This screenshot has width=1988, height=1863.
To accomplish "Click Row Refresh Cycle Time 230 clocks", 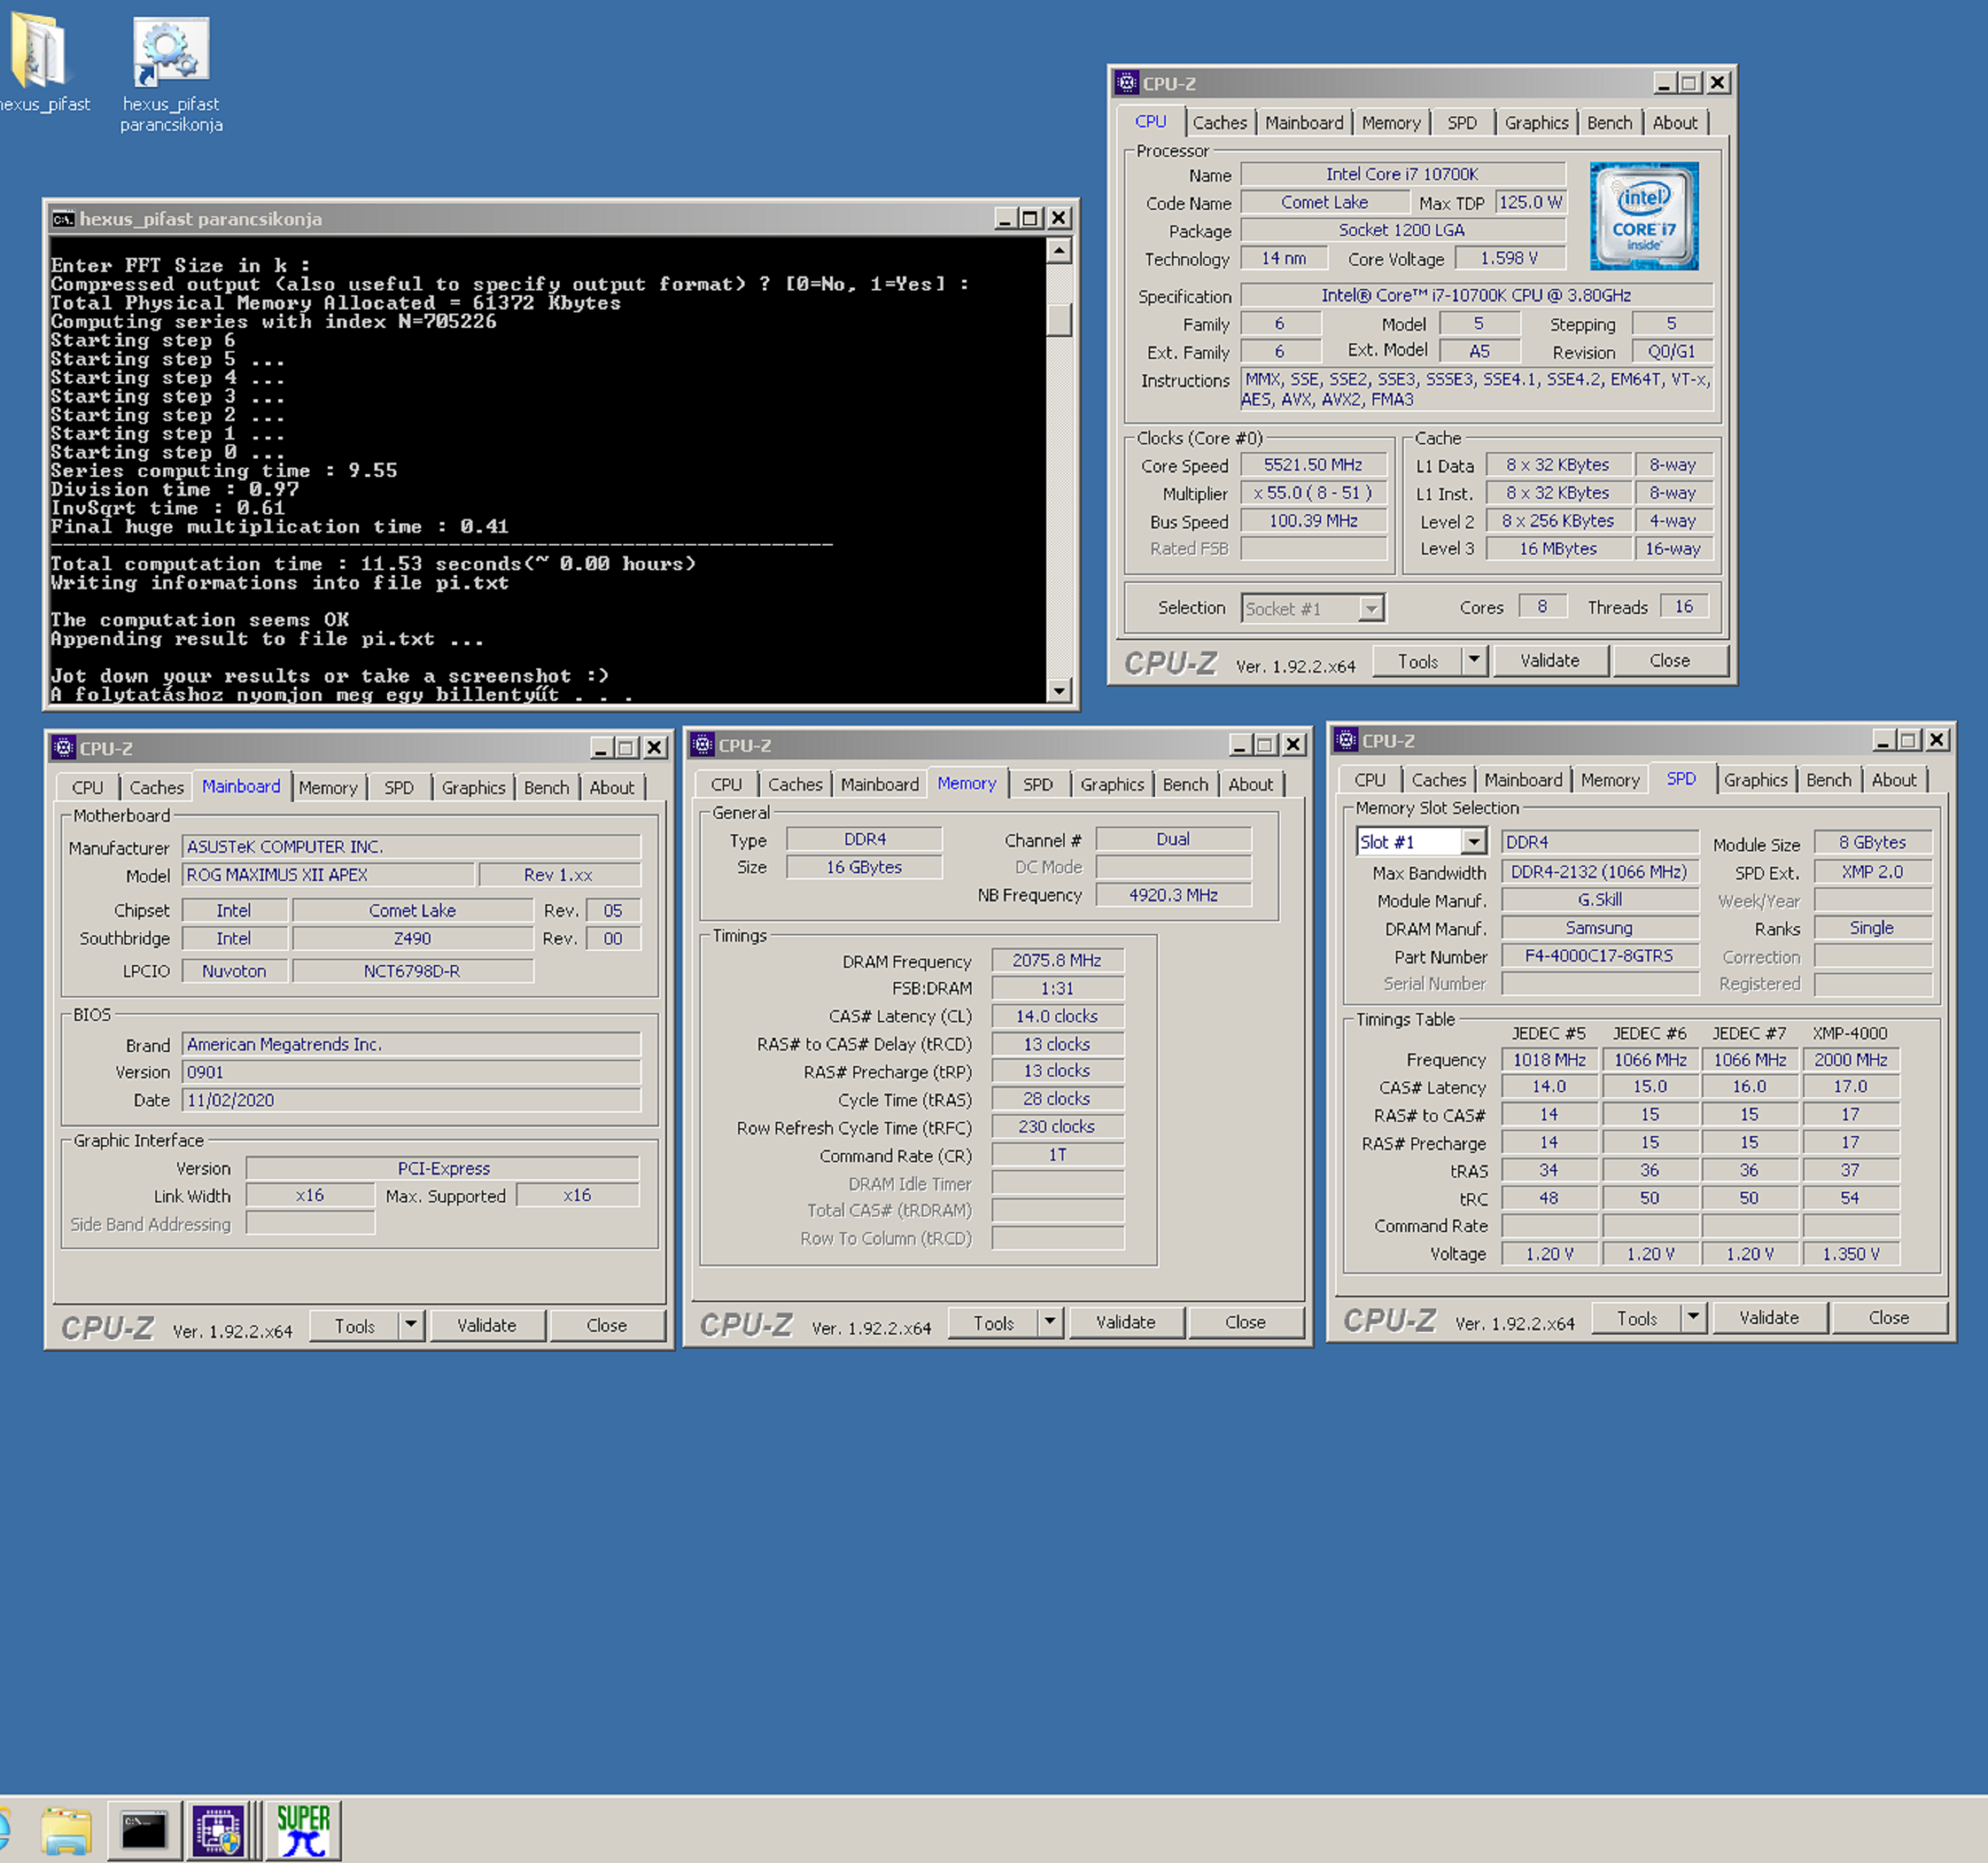I will click(x=1057, y=1127).
